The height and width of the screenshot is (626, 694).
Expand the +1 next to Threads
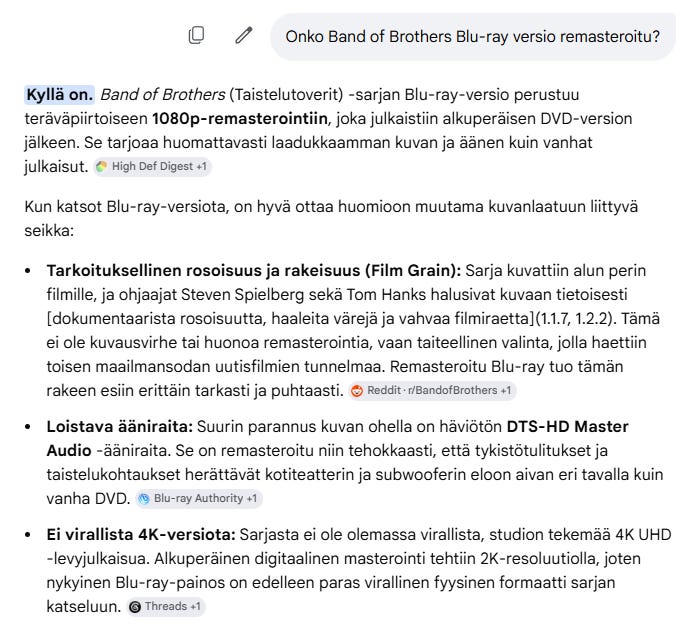tap(196, 607)
